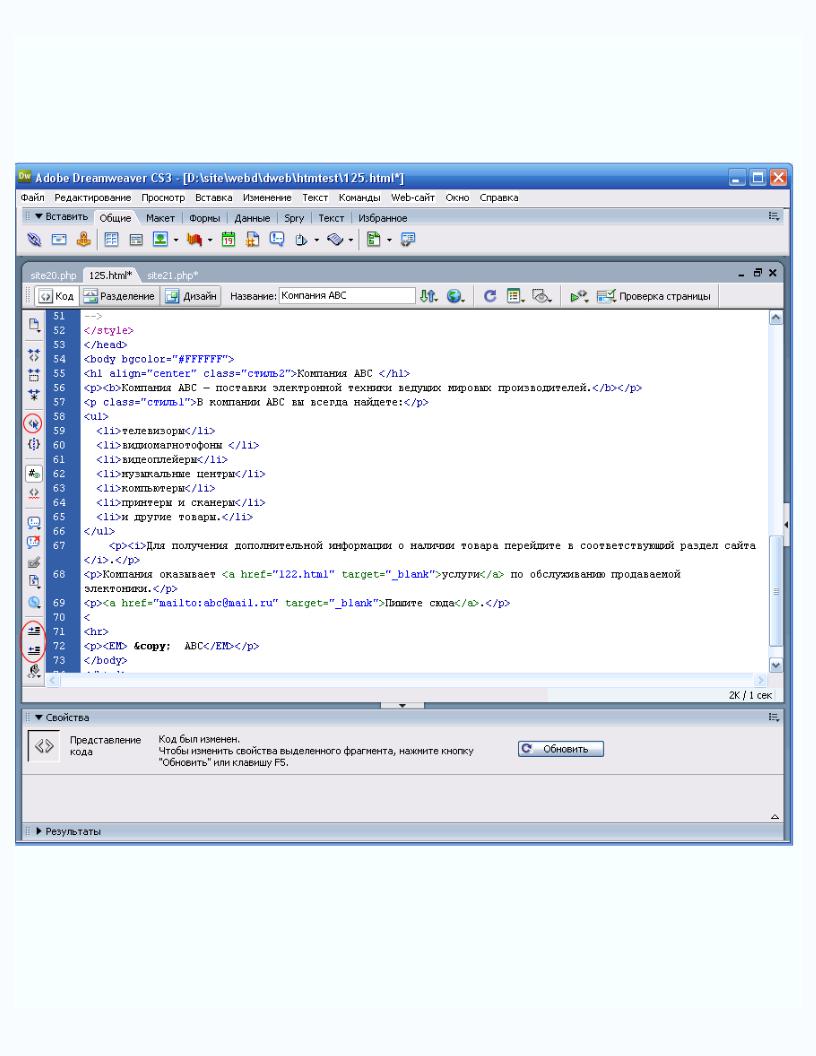Click the Название title input field
Image resolution: width=816 pixels, height=1056 pixels.
point(347,296)
